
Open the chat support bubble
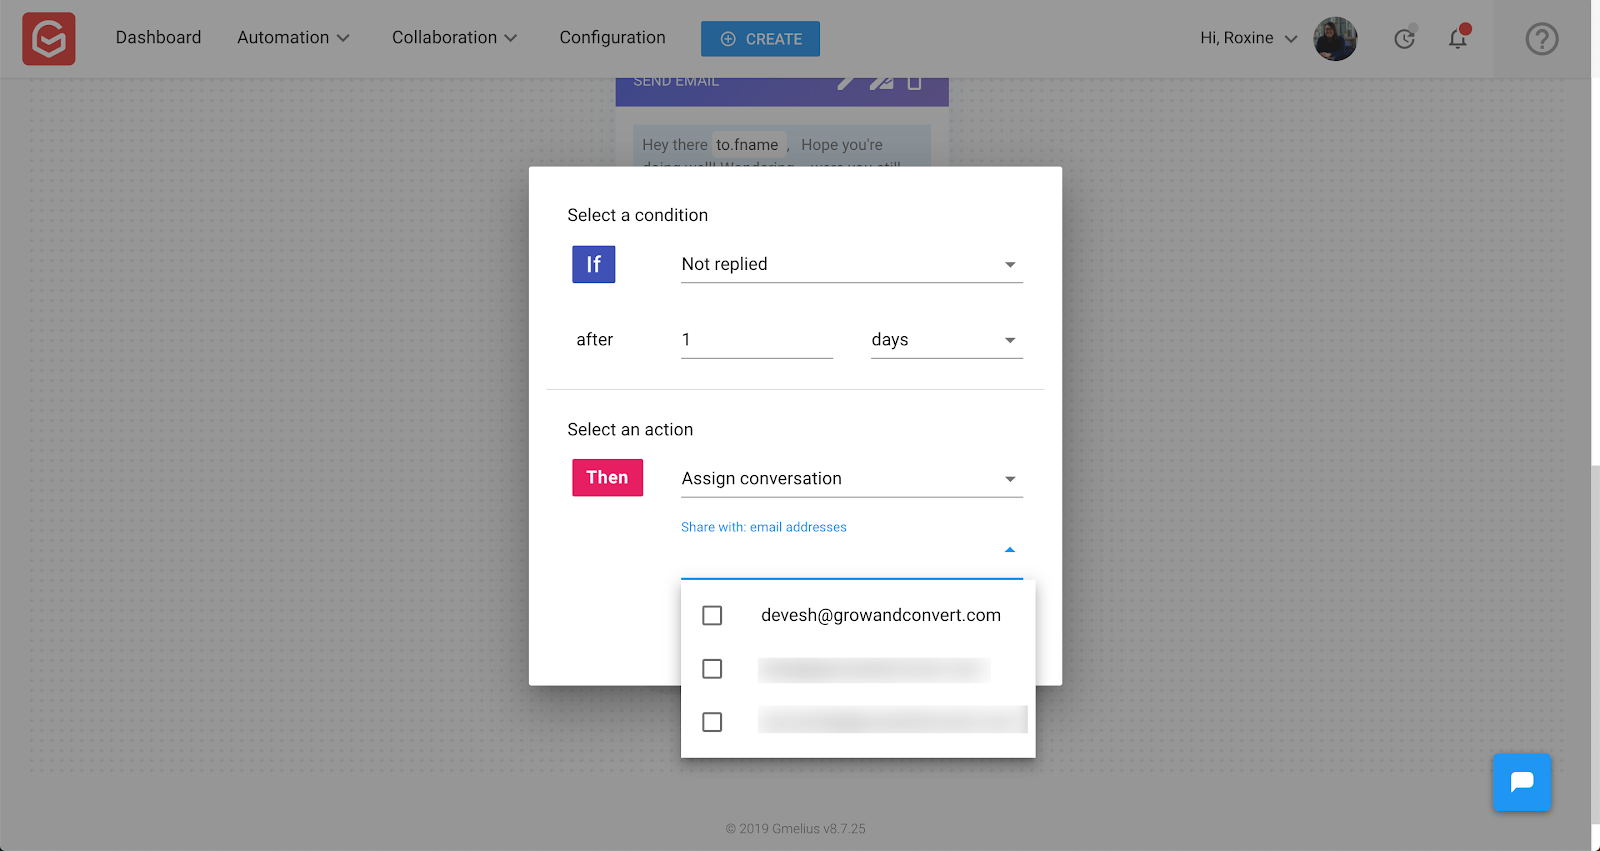click(1522, 782)
